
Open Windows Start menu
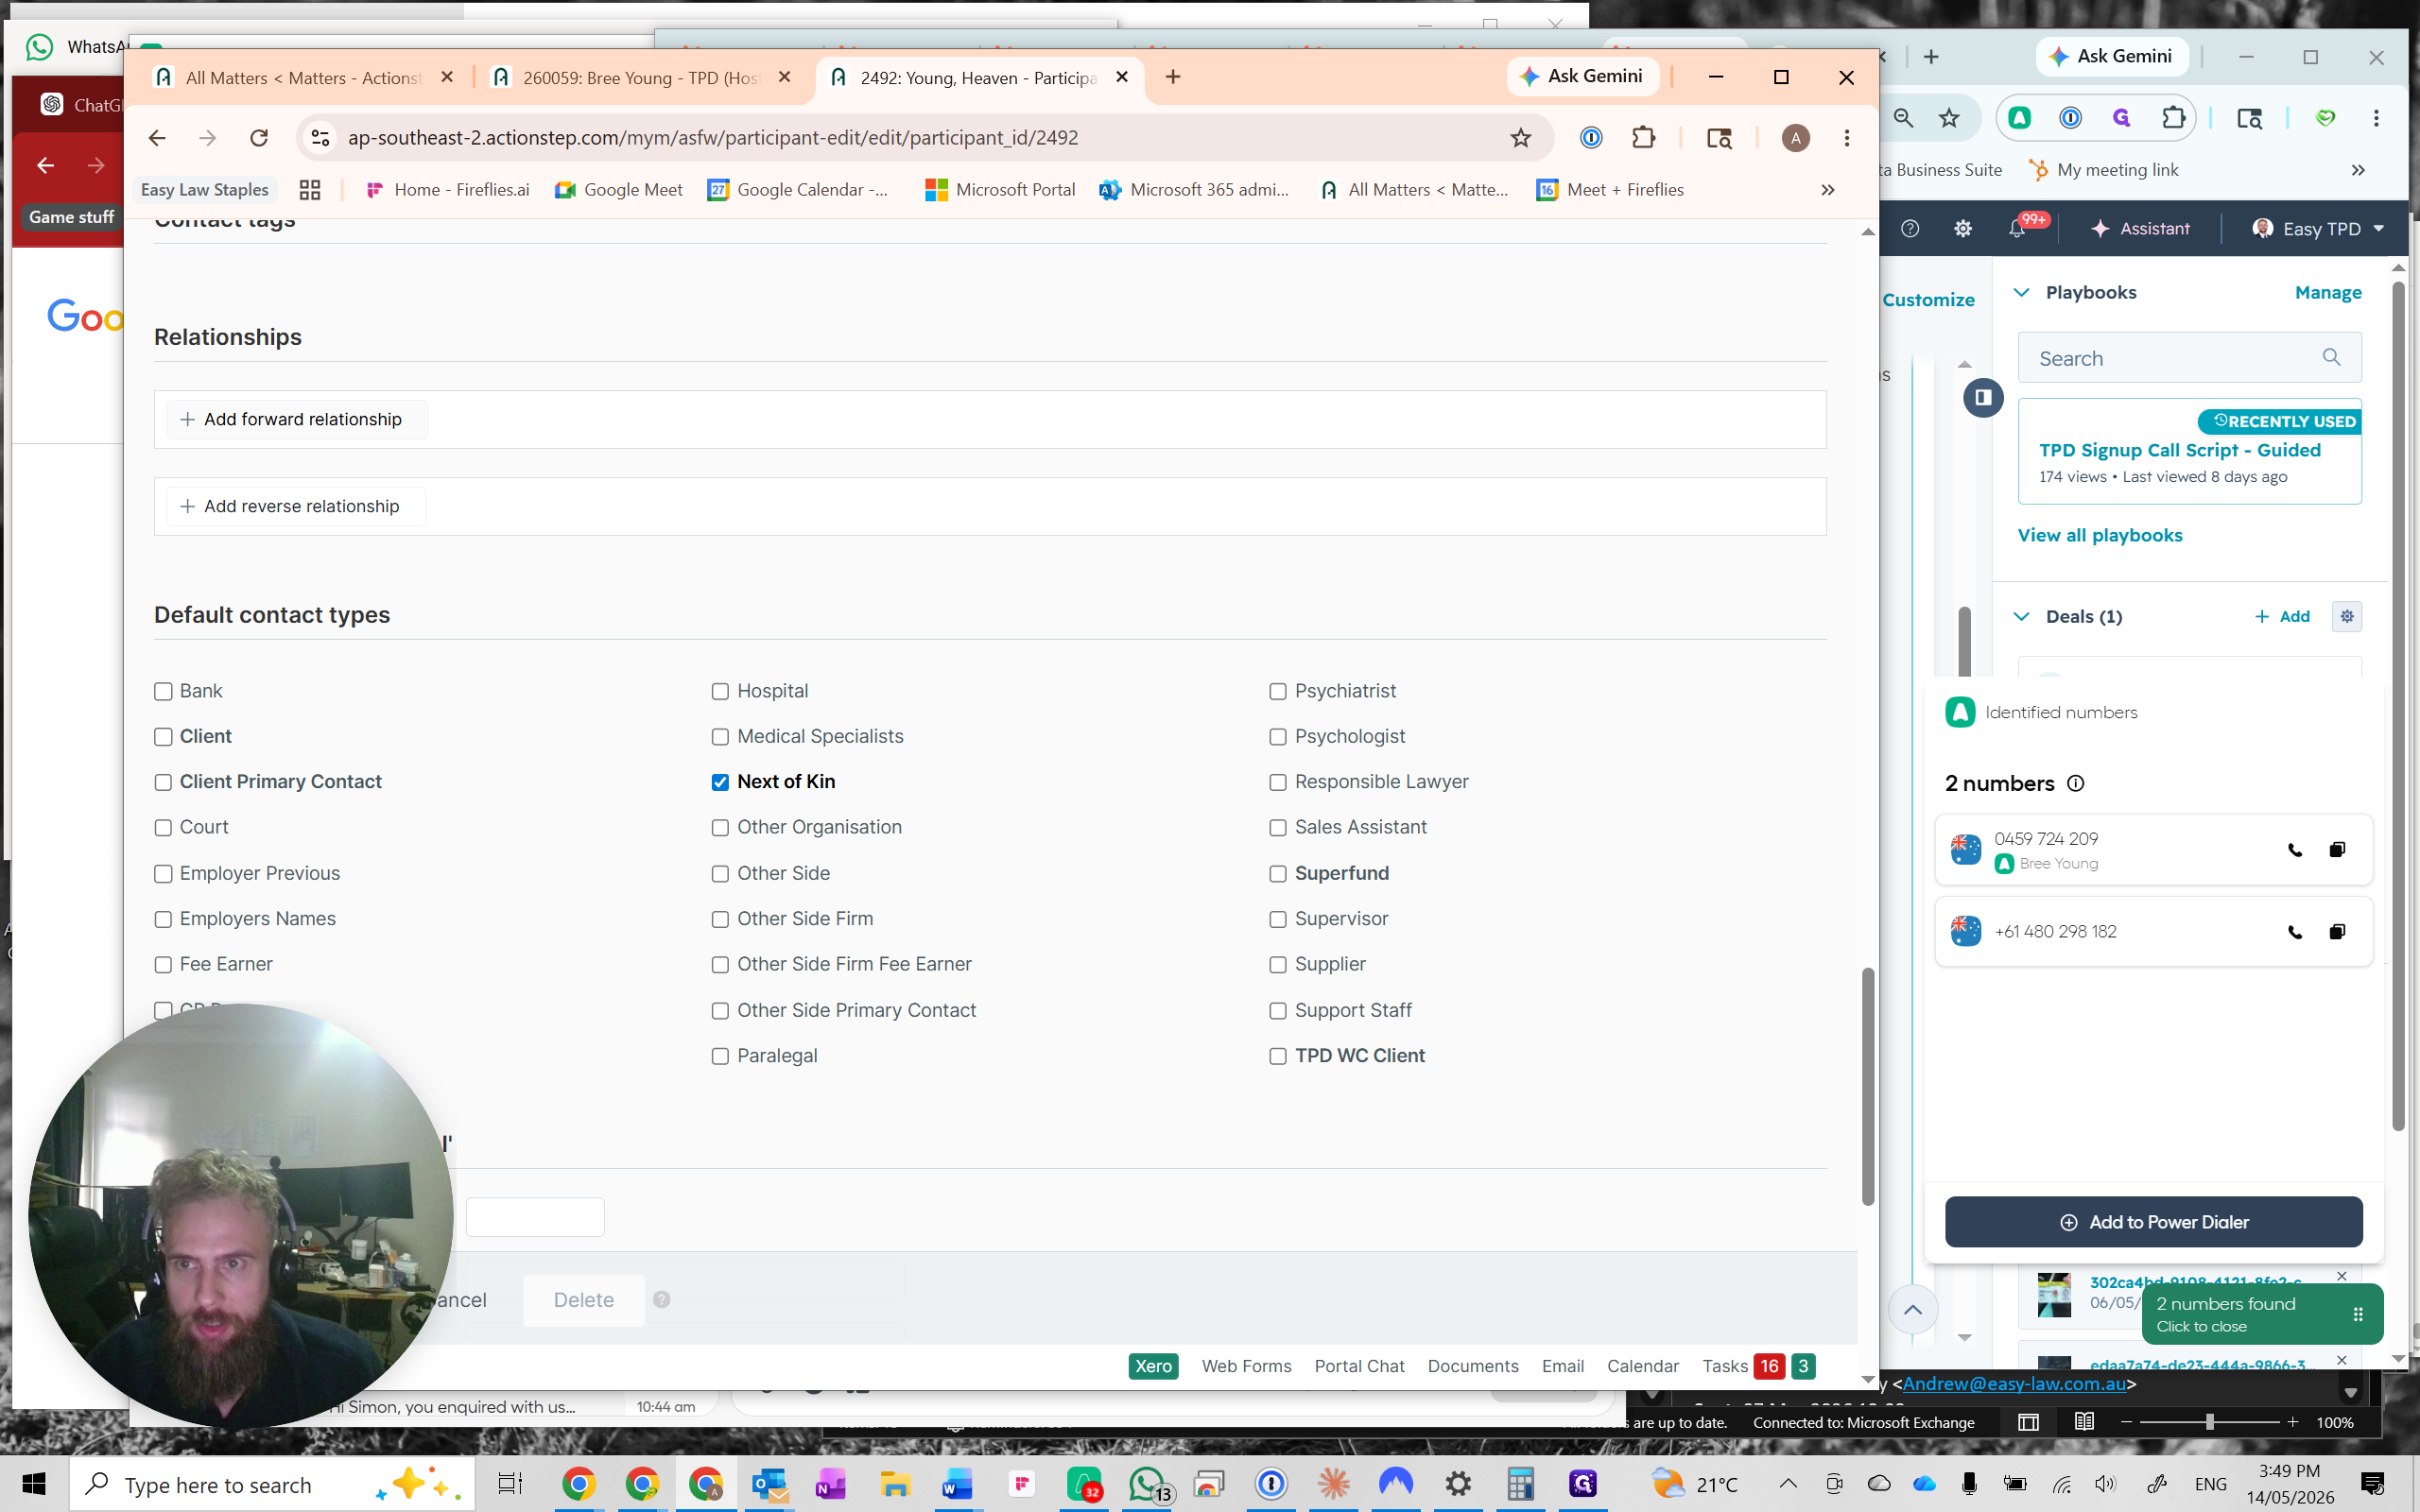(x=33, y=1484)
